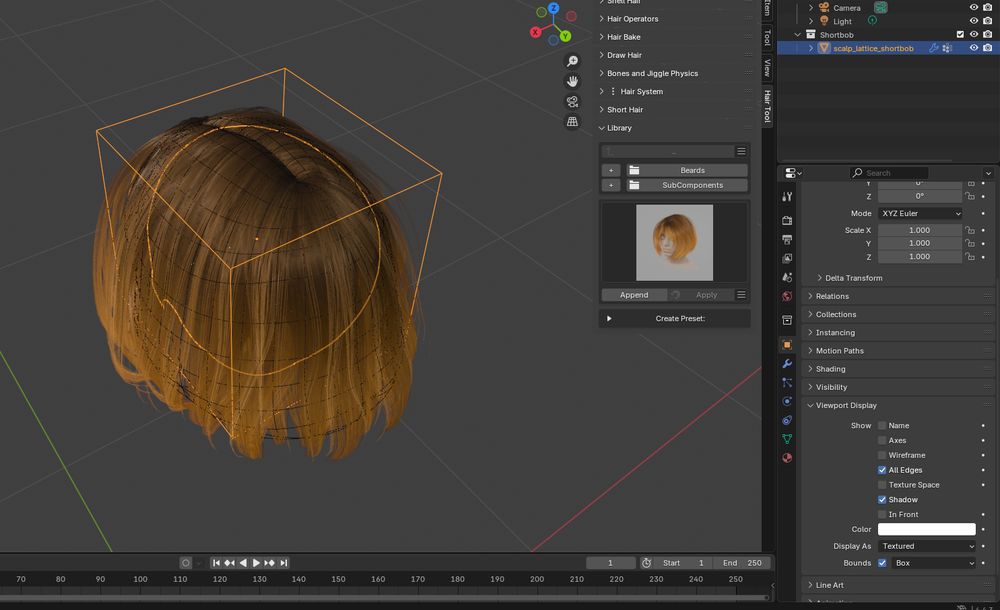This screenshot has width=1000, height=610.
Task: Open the Material properties tab icon
Action: (787, 458)
